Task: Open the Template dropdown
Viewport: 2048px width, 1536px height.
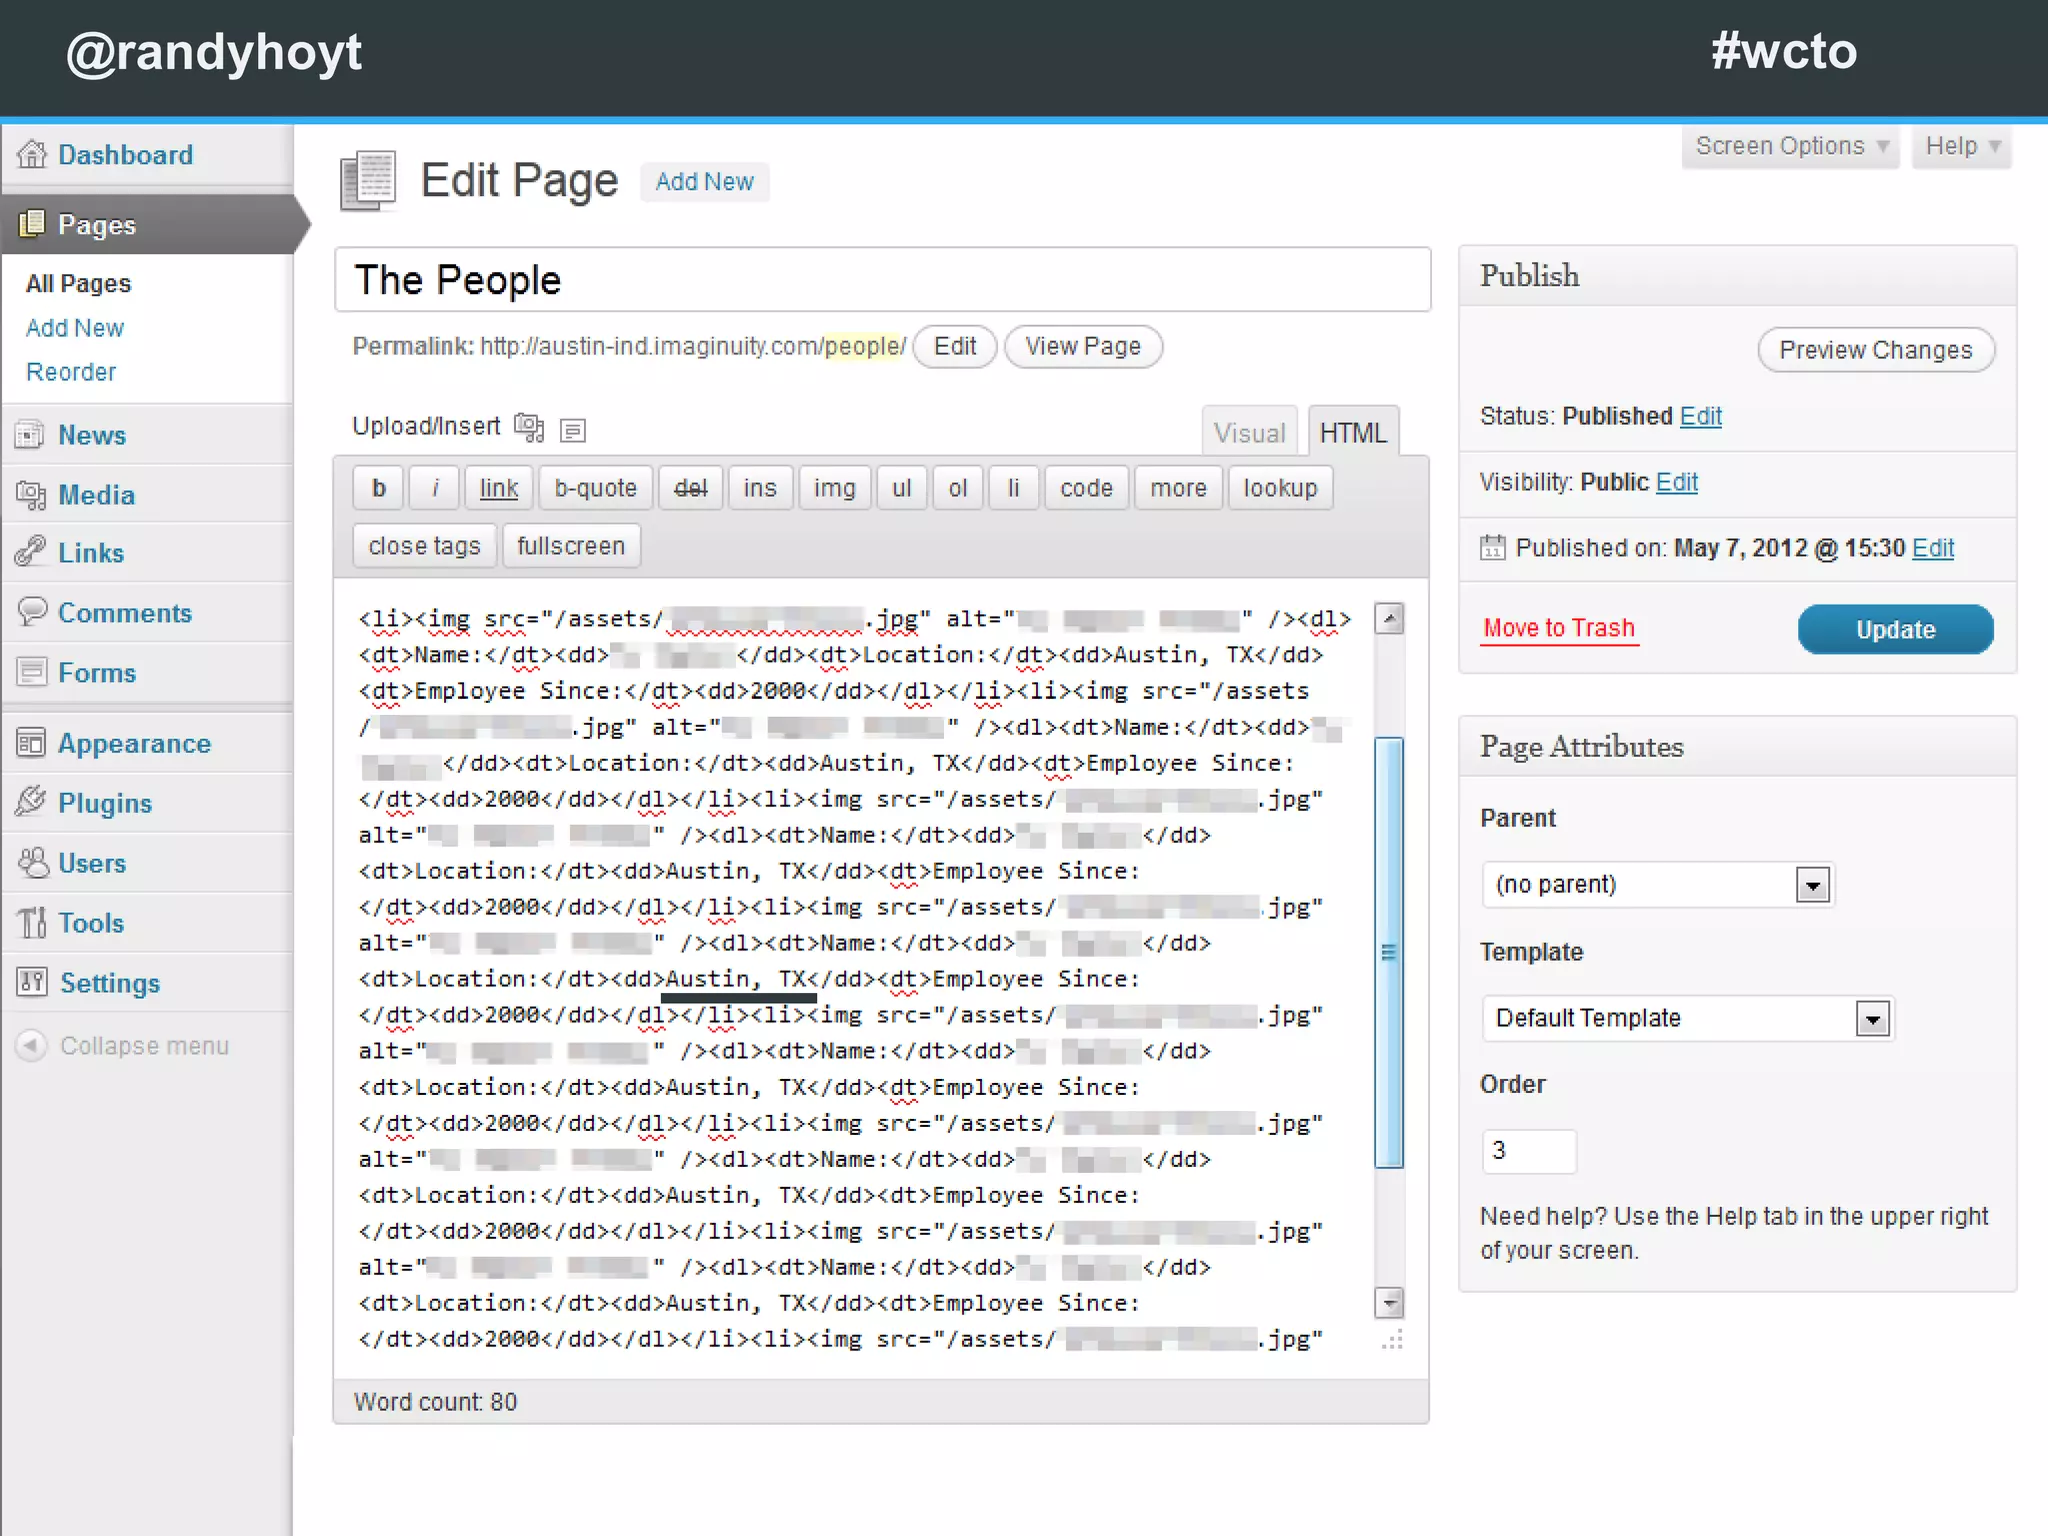Action: [1872, 1019]
